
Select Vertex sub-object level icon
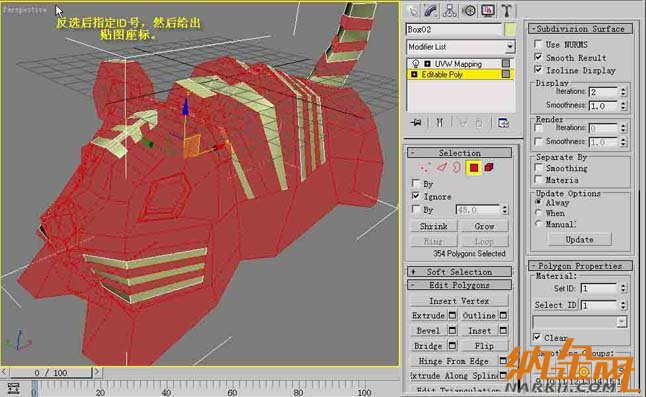(424, 168)
